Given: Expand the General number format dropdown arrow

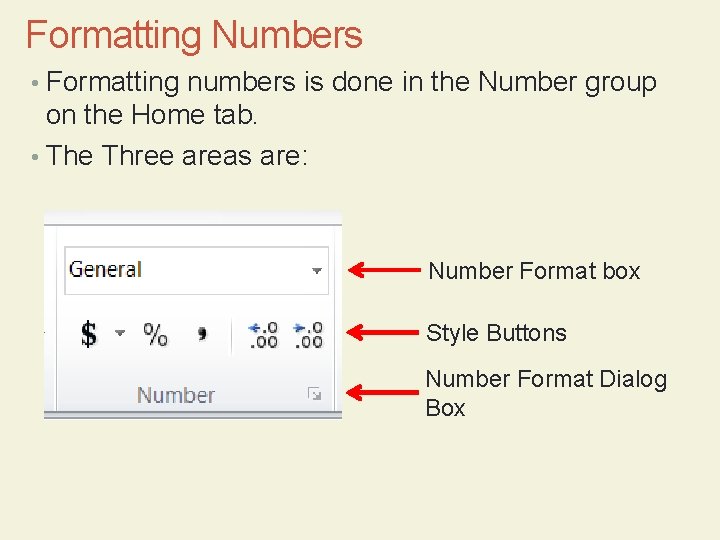Looking at the screenshot, I should [x=316, y=270].
